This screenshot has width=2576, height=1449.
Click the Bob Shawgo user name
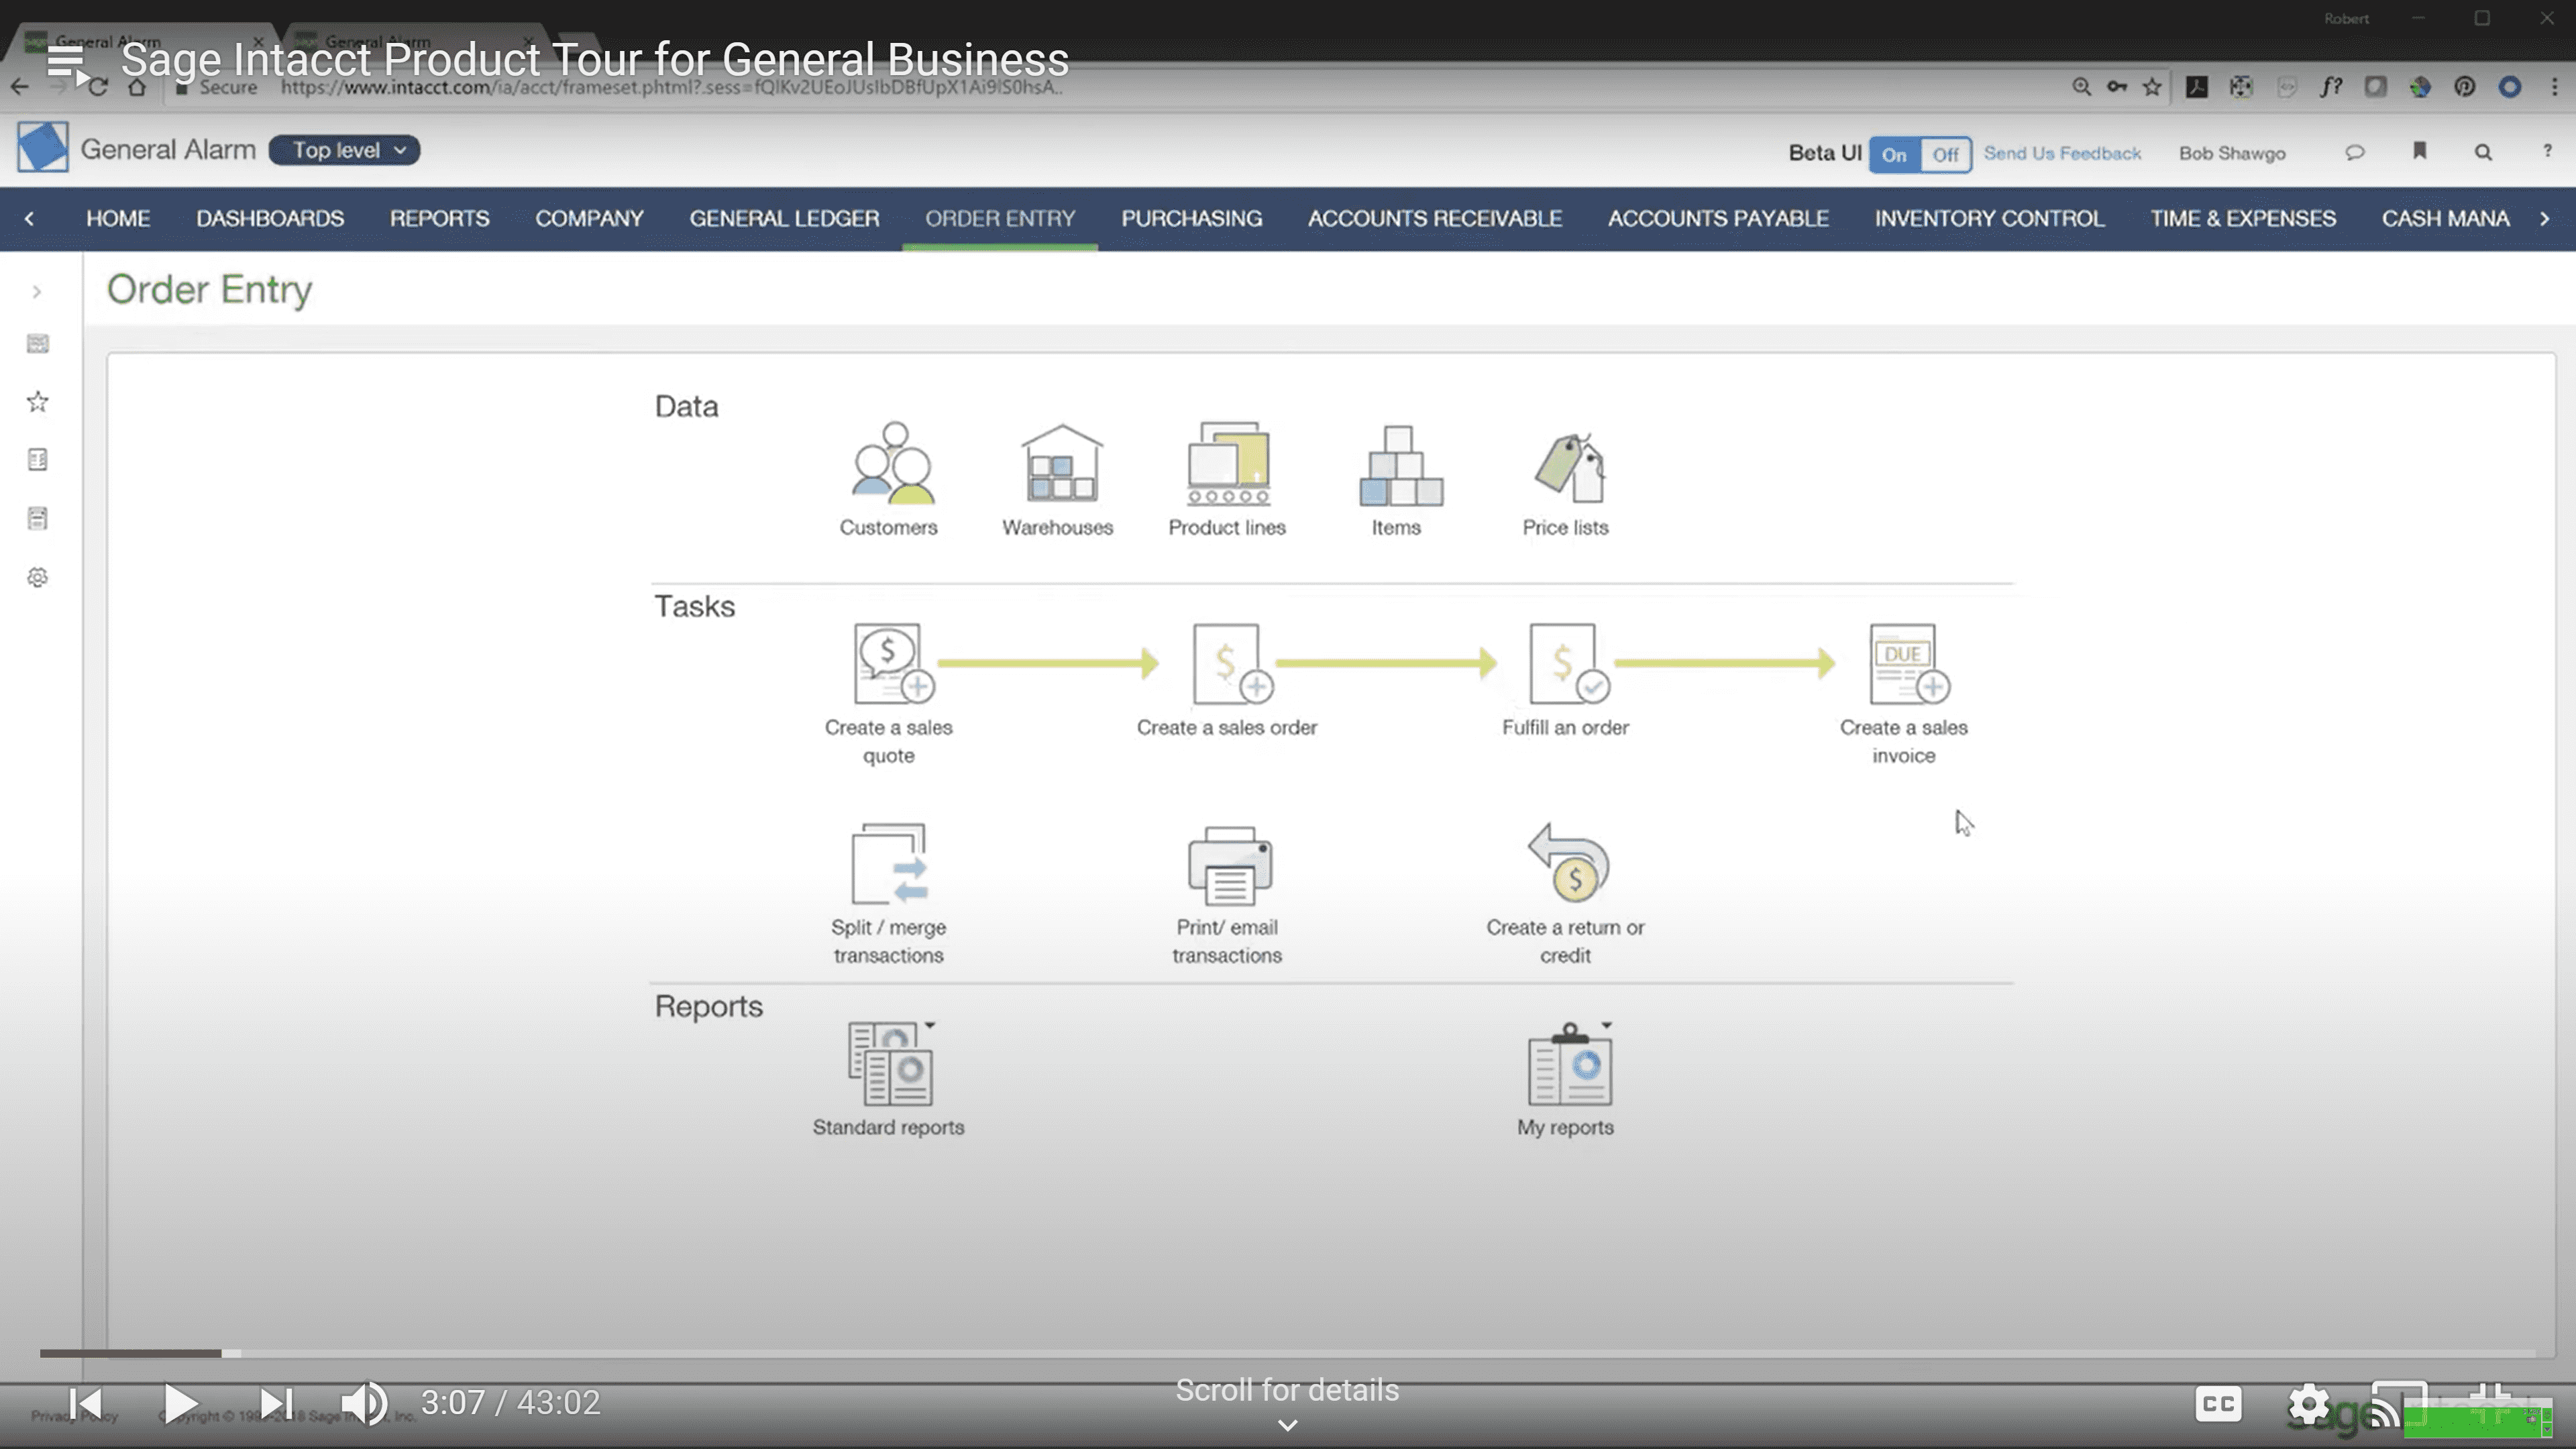tap(2232, 153)
